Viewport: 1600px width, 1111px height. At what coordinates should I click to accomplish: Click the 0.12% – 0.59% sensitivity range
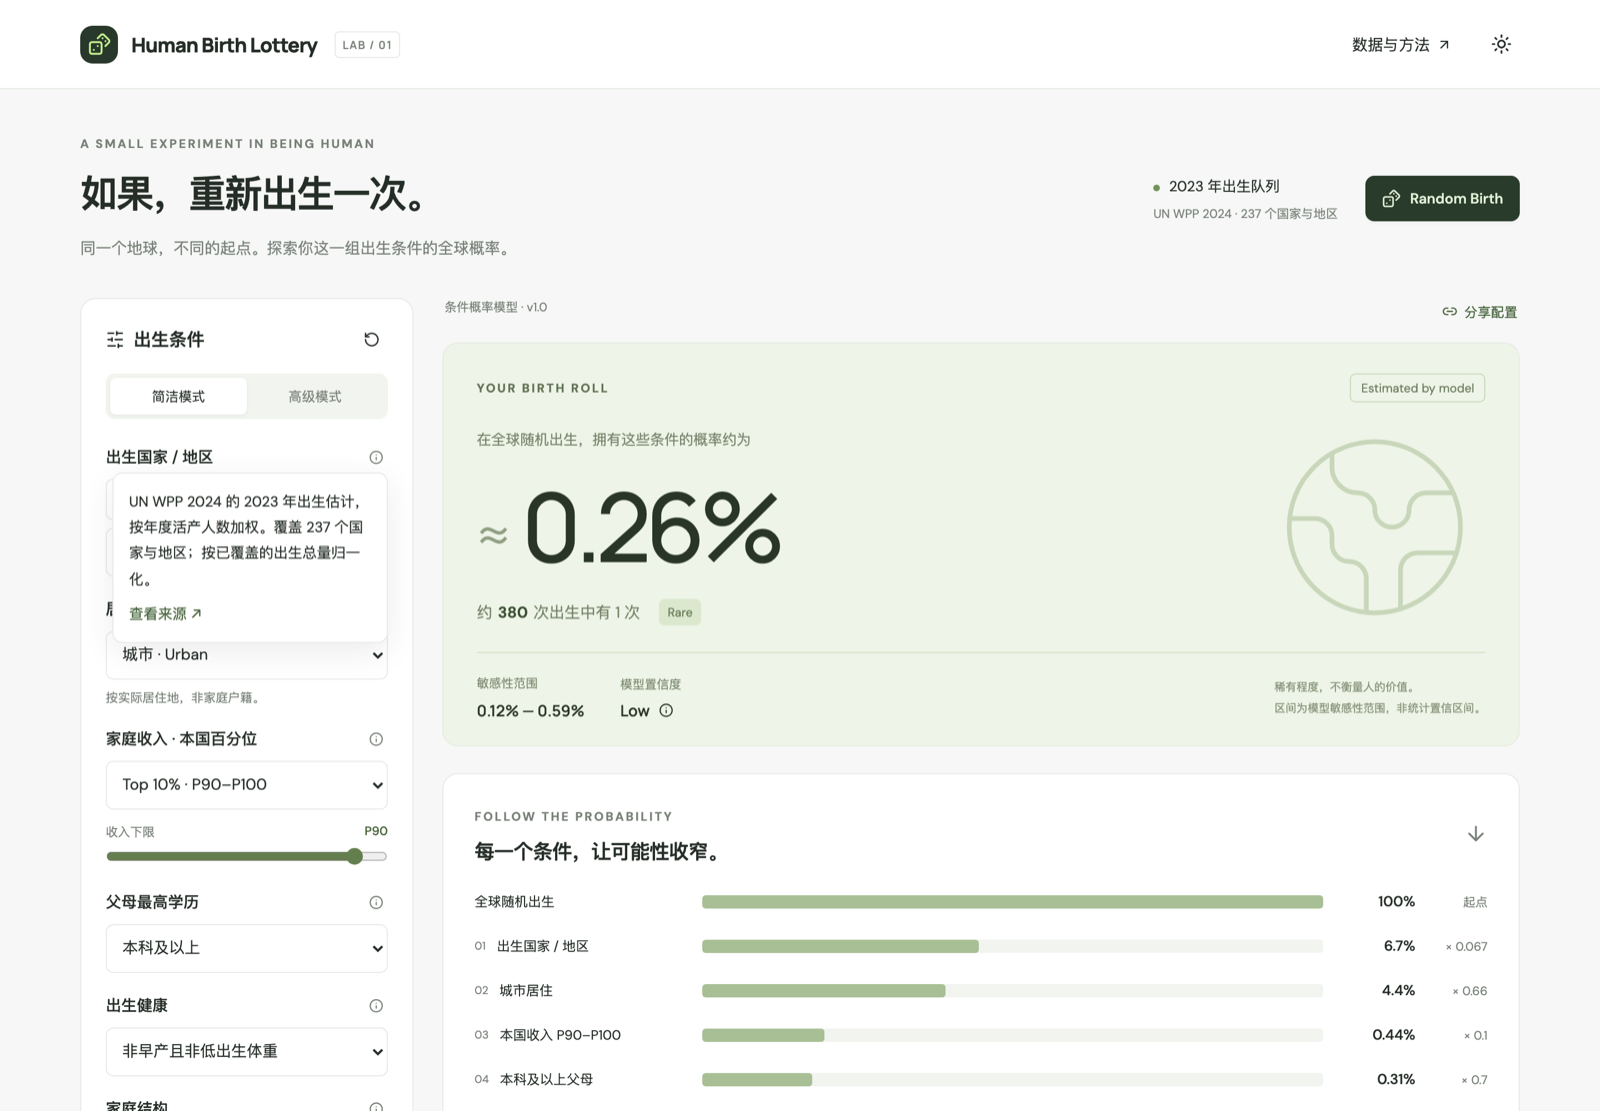point(530,711)
